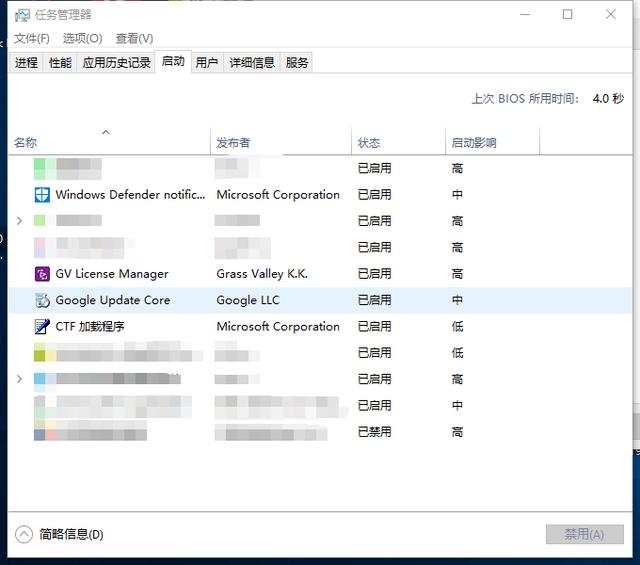Screen dimensions: 640x565
Task: Click the CTF 加载程序 icon
Action: click(x=42, y=327)
